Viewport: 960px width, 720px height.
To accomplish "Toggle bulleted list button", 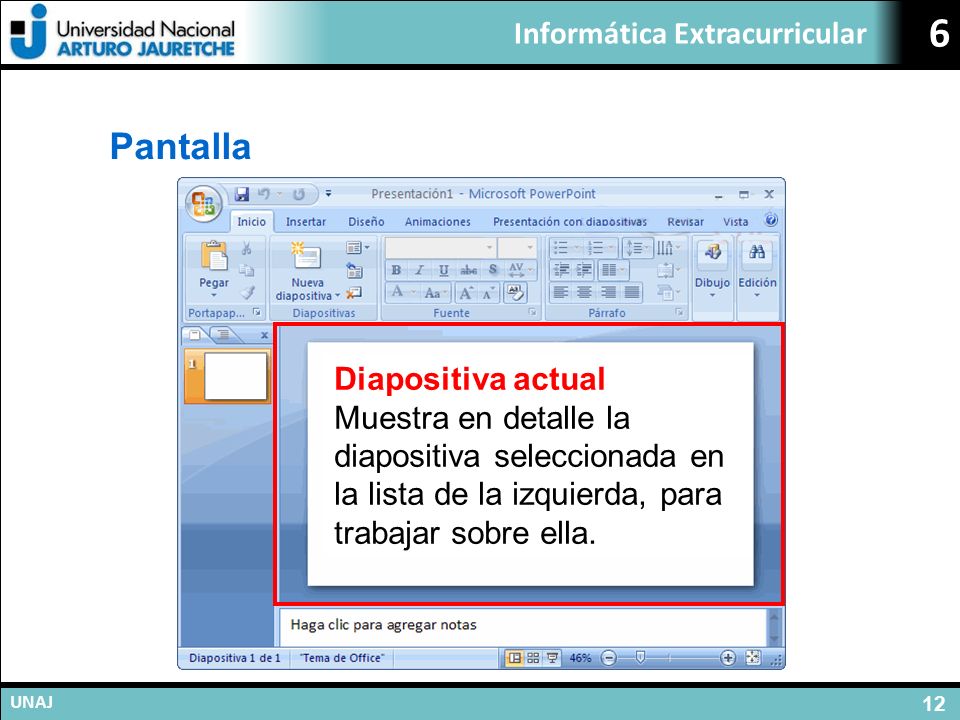I will point(566,247).
